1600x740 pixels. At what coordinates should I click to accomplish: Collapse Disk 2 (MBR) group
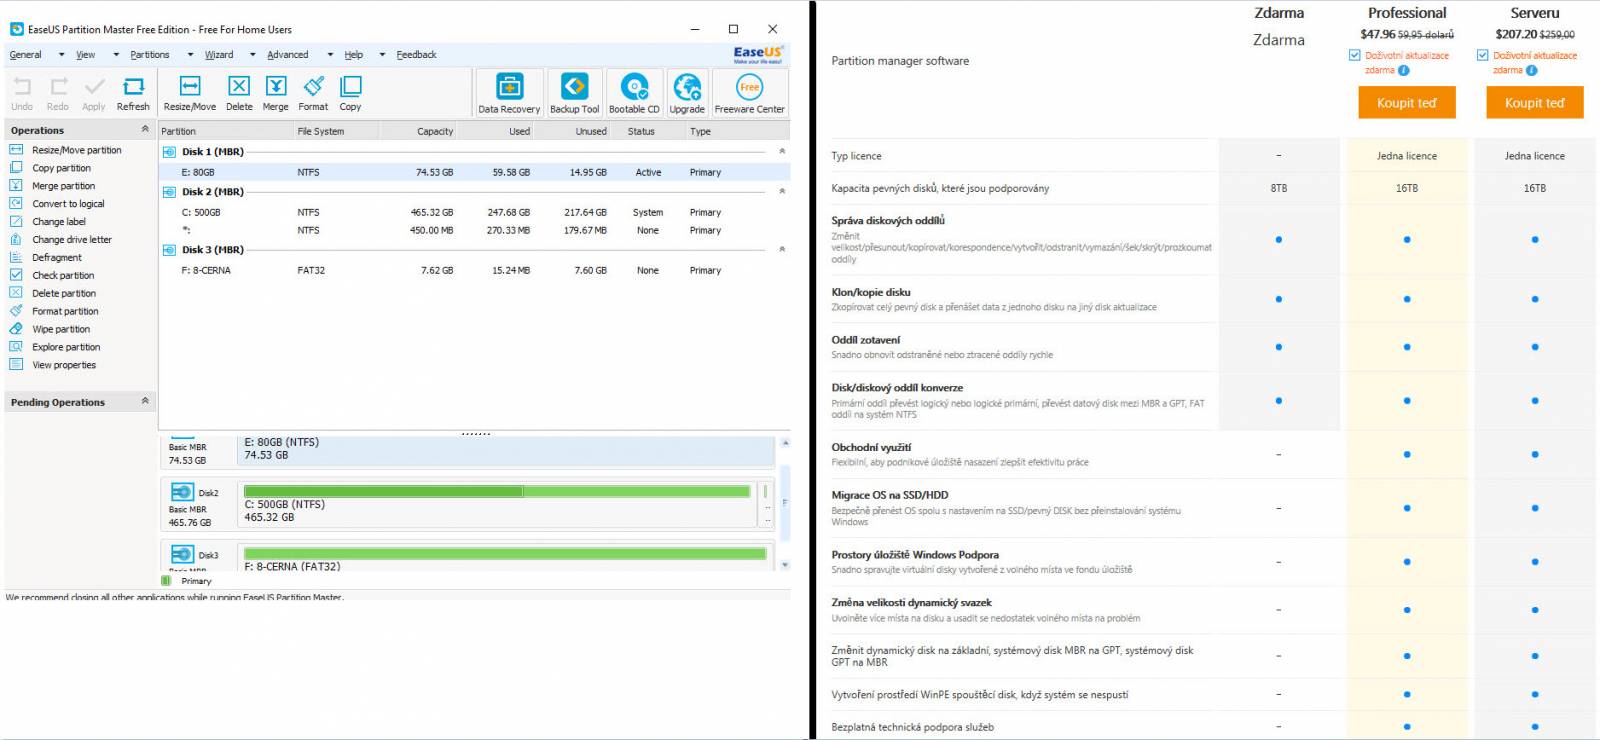pos(782,191)
